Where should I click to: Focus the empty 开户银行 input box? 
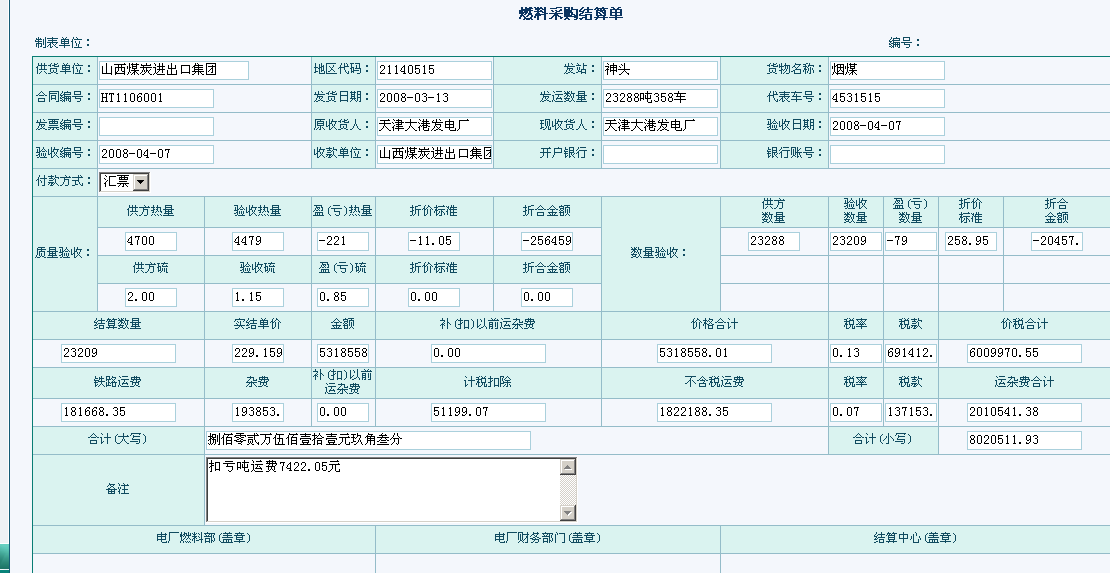660,154
